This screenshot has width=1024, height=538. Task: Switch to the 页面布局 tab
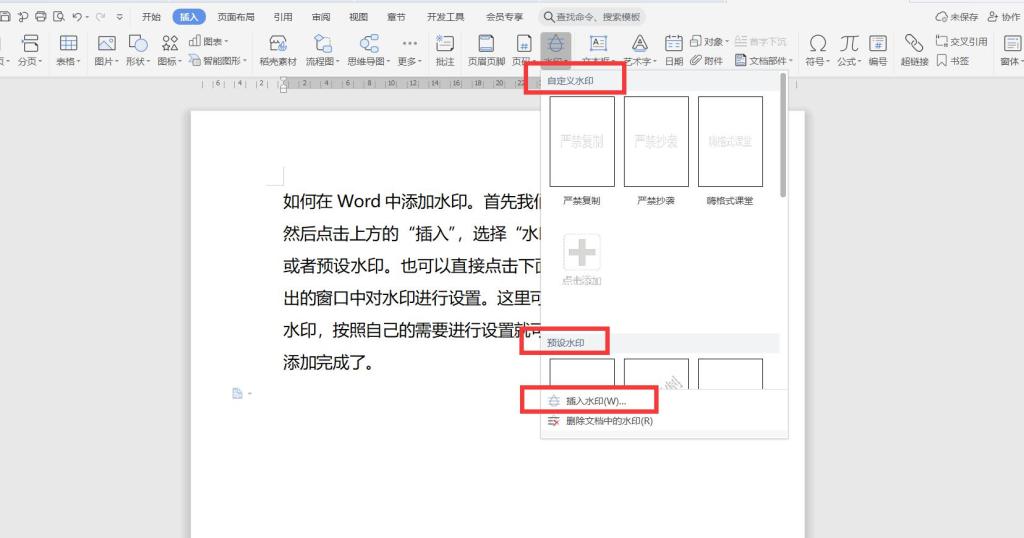pyautogui.click(x=236, y=17)
